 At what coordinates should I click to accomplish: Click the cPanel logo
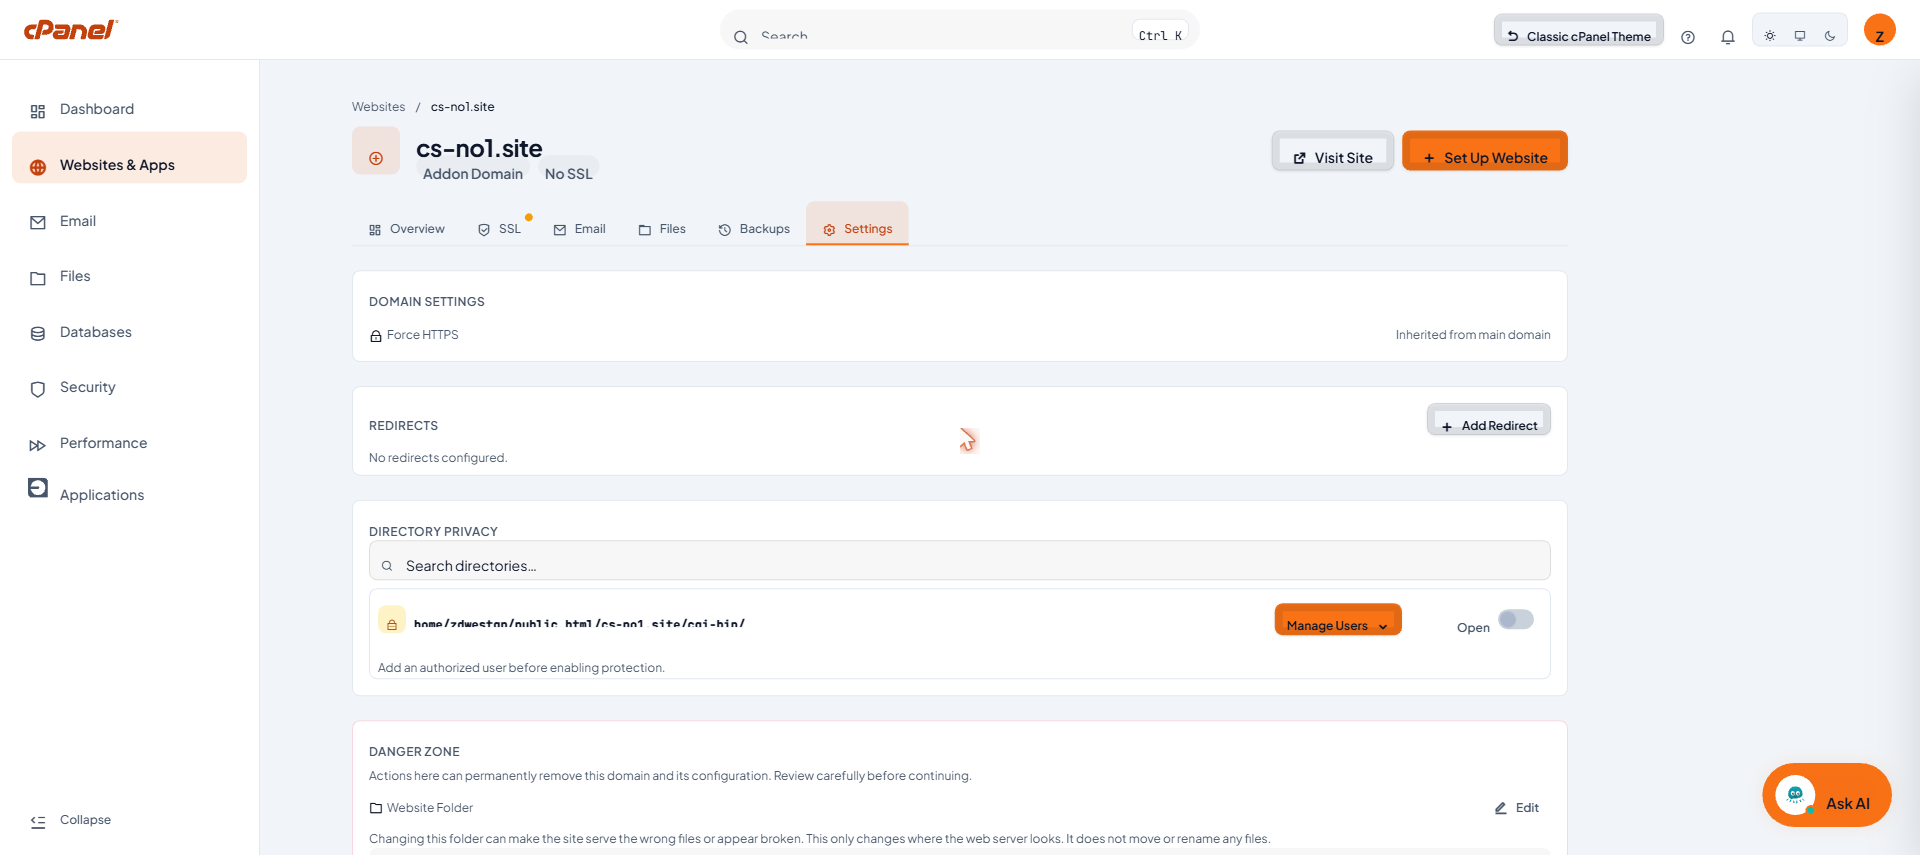pos(71,30)
